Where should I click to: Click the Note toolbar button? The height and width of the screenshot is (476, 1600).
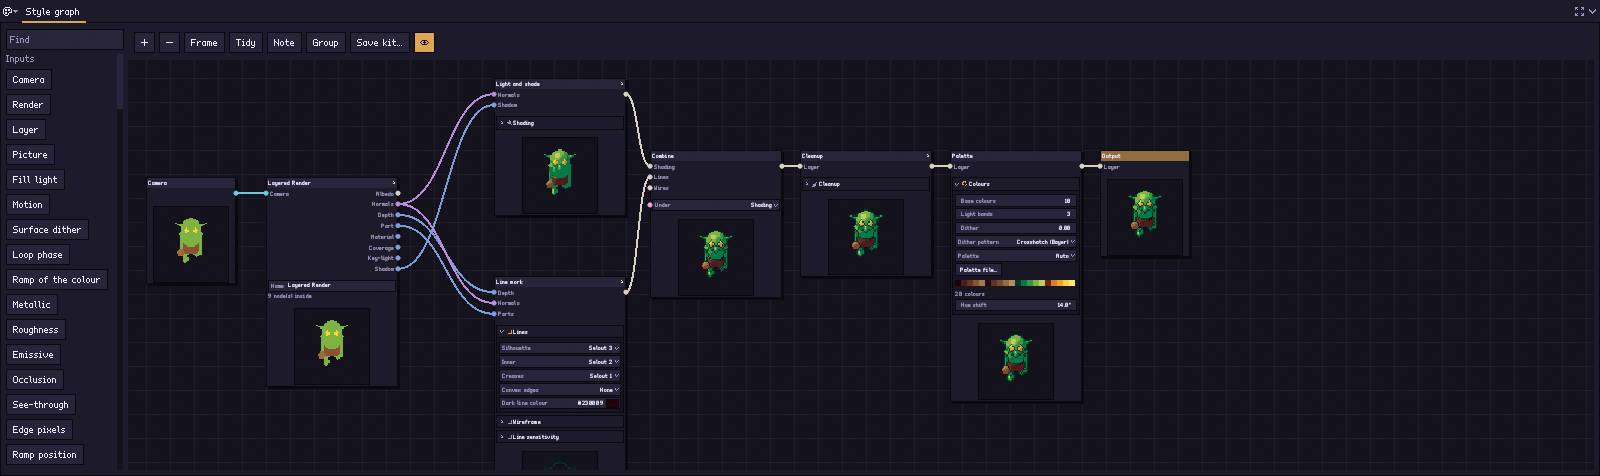pyautogui.click(x=284, y=42)
